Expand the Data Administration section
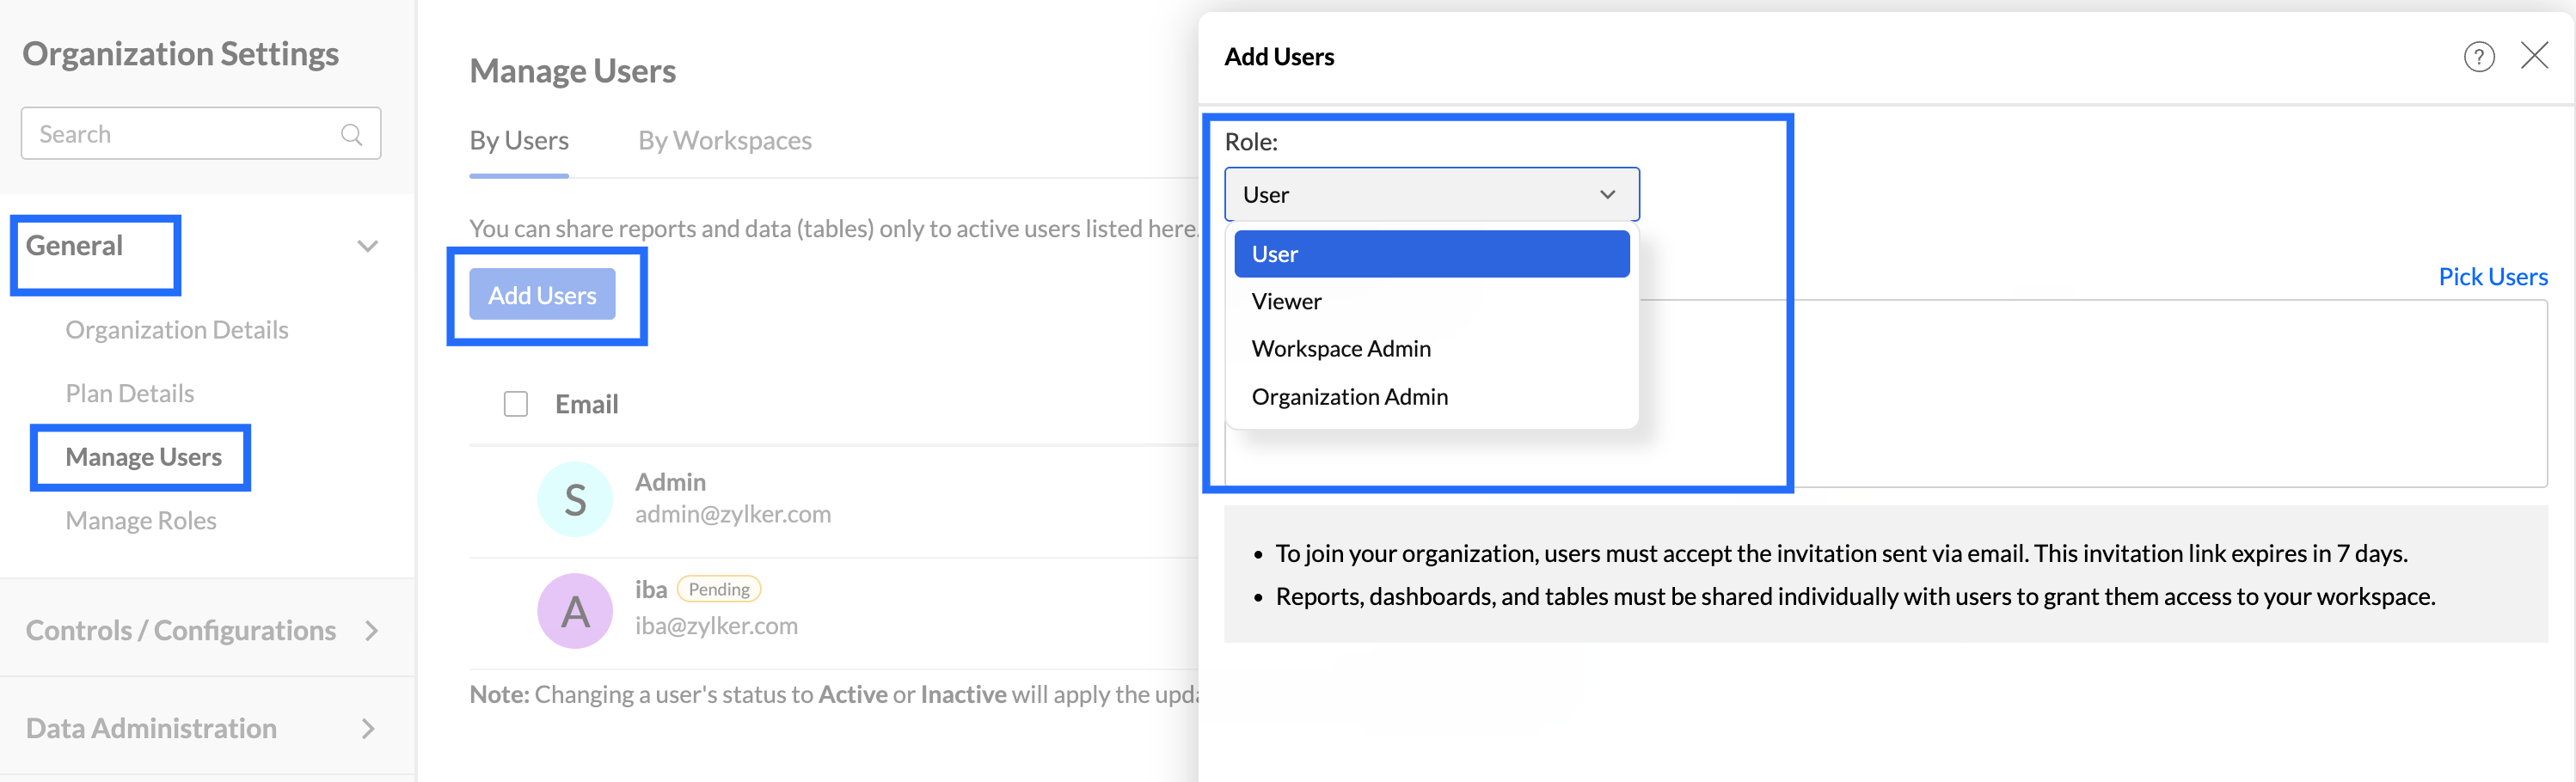2576x782 pixels. pyautogui.click(x=368, y=728)
